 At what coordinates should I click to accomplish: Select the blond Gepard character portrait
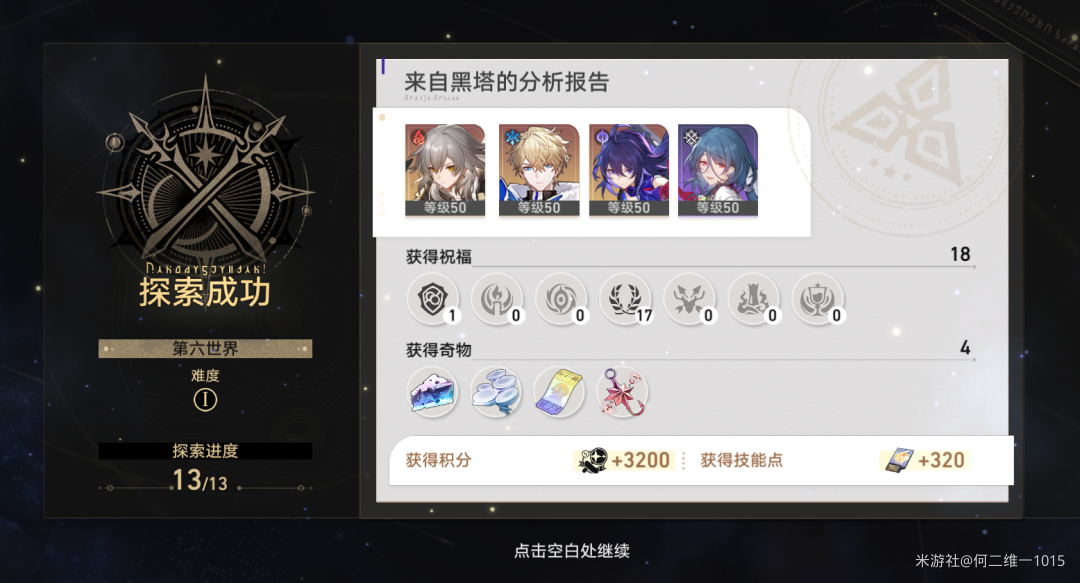tap(539, 170)
